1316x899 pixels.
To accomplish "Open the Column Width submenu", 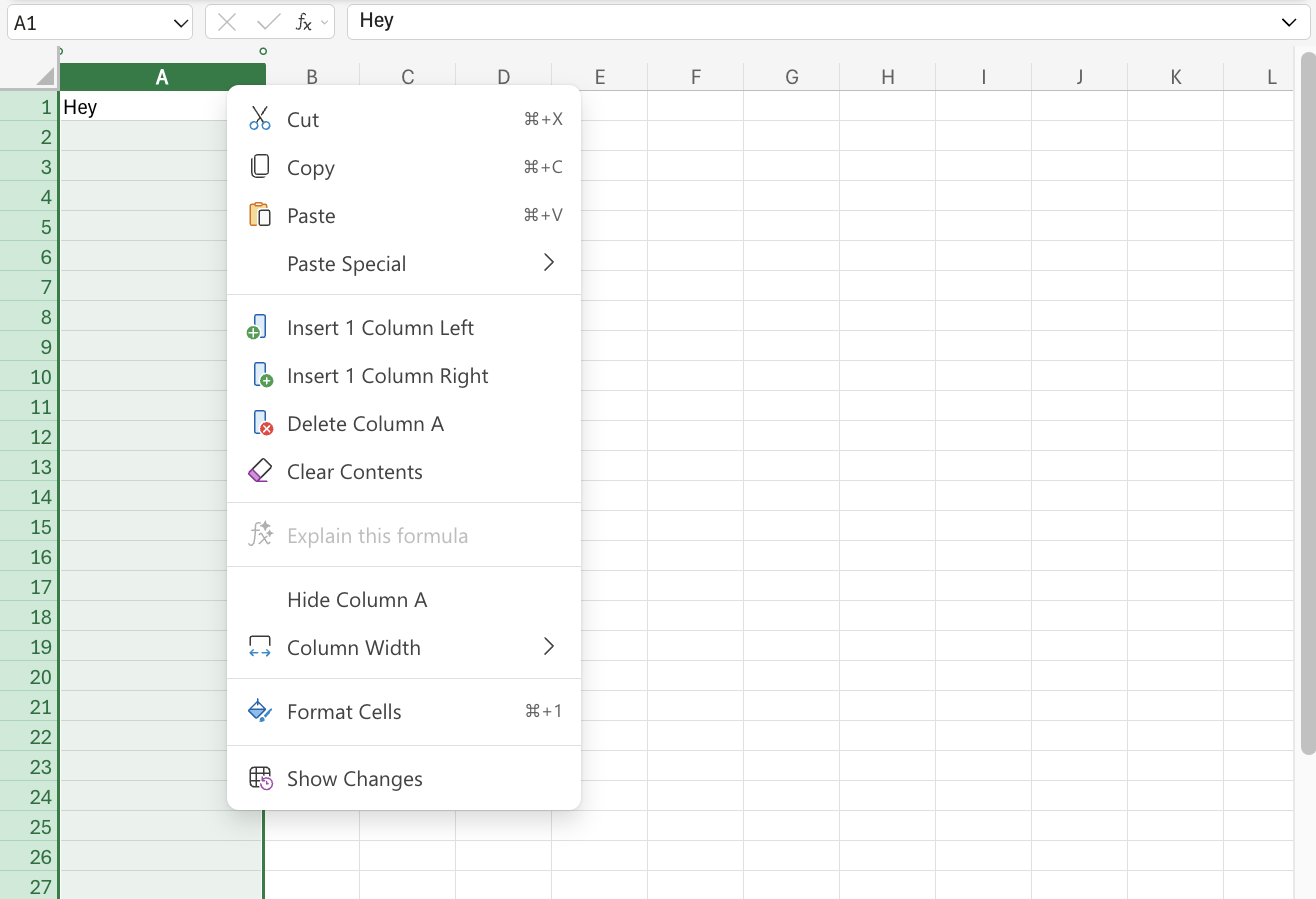I will pos(548,647).
